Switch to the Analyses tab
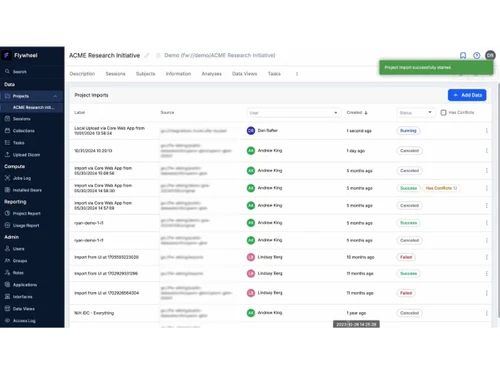This screenshot has width=500, height=375. click(212, 74)
